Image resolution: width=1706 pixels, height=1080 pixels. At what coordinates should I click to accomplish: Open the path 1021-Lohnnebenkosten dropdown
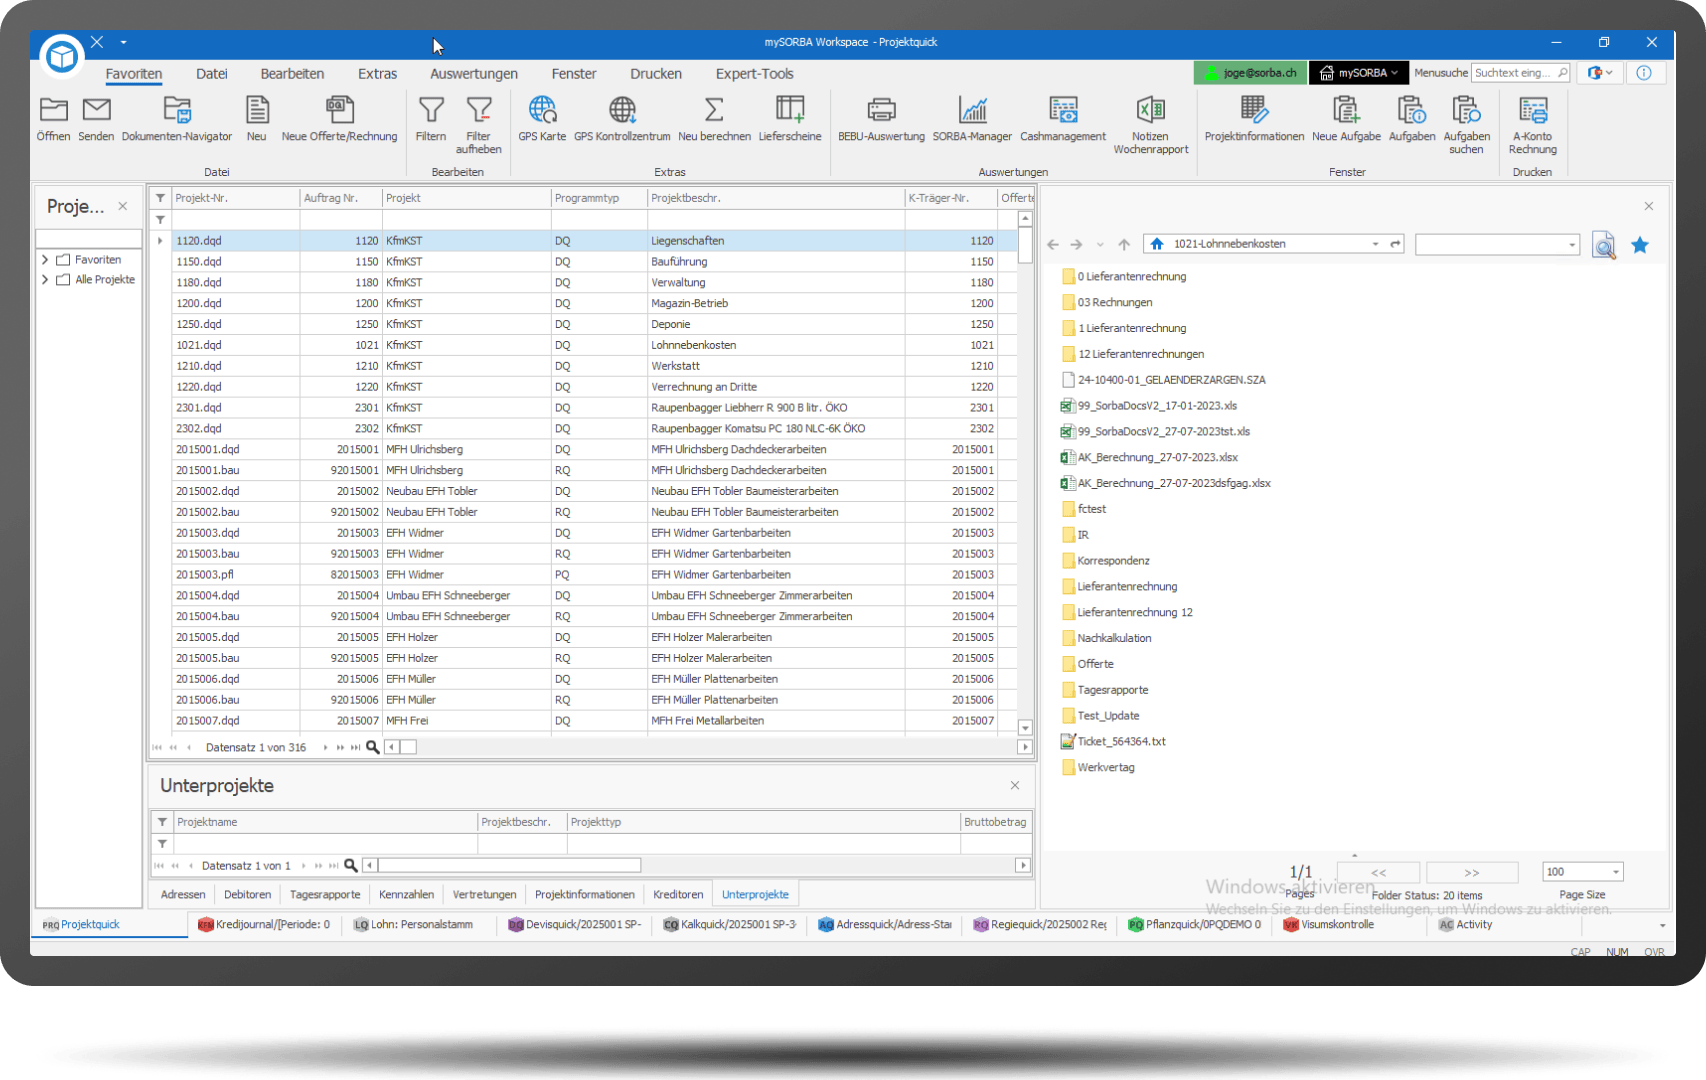pyautogui.click(x=1376, y=244)
